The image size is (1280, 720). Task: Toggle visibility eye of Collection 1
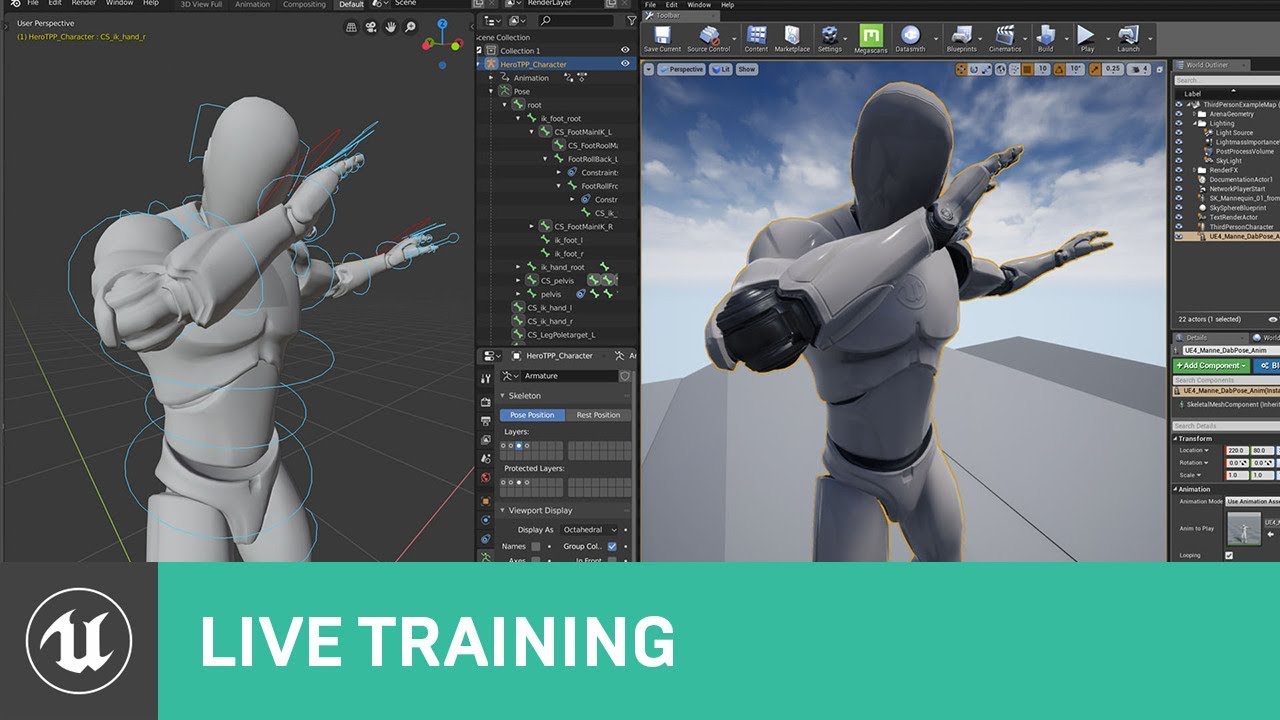click(x=625, y=50)
